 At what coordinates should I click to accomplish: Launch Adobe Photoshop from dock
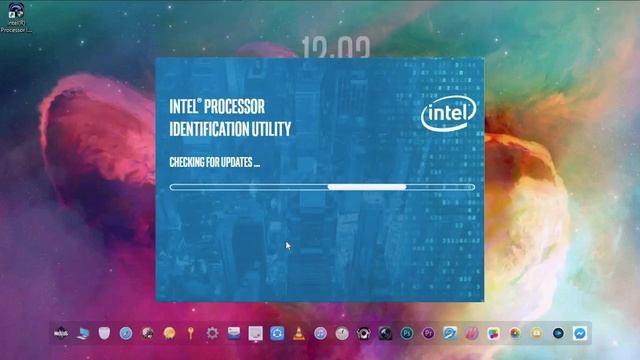point(407,333)
